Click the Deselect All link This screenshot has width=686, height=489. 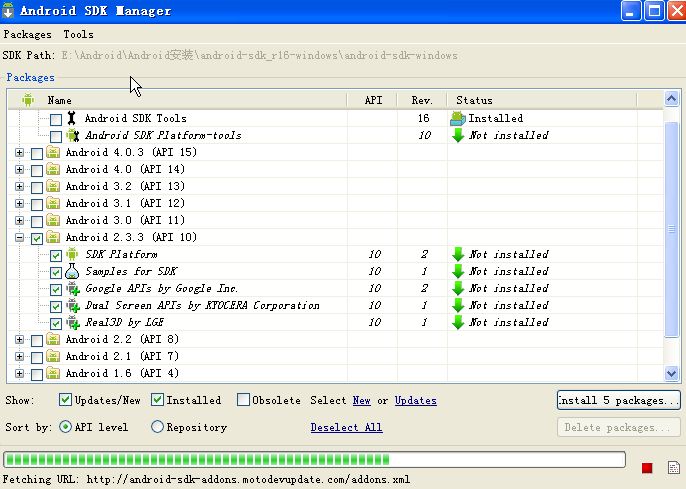[x=346, y=427]
